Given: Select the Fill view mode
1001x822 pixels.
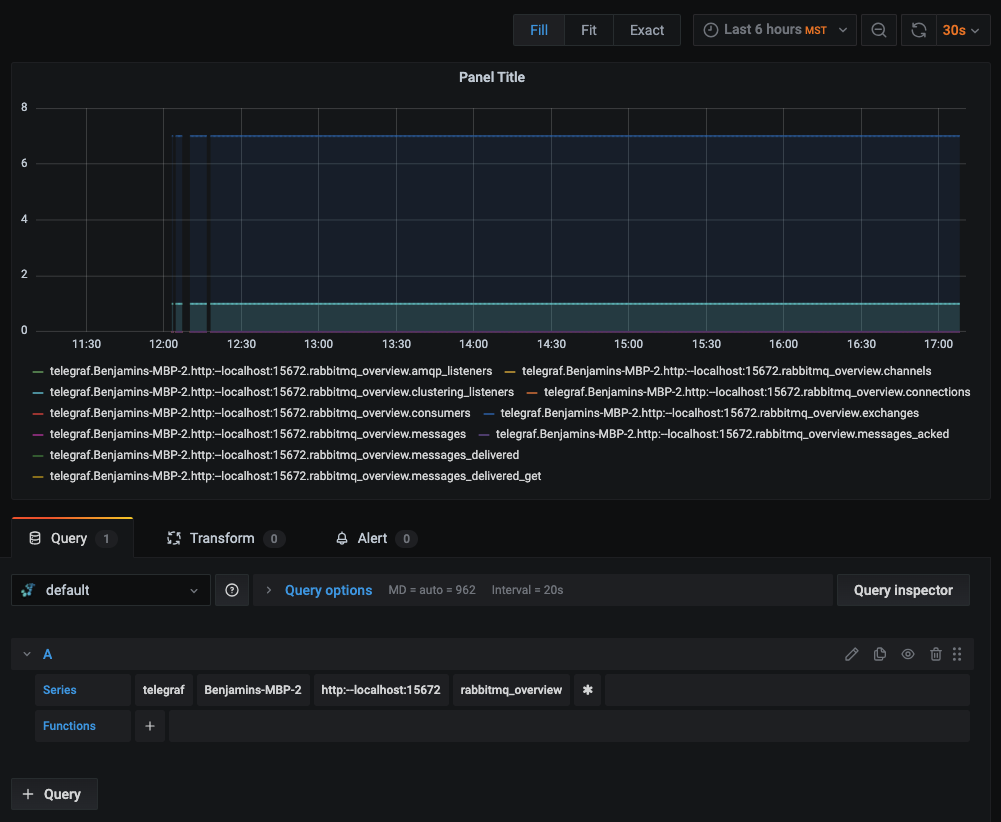Looking at the screenshot, I should pos(539,30).
